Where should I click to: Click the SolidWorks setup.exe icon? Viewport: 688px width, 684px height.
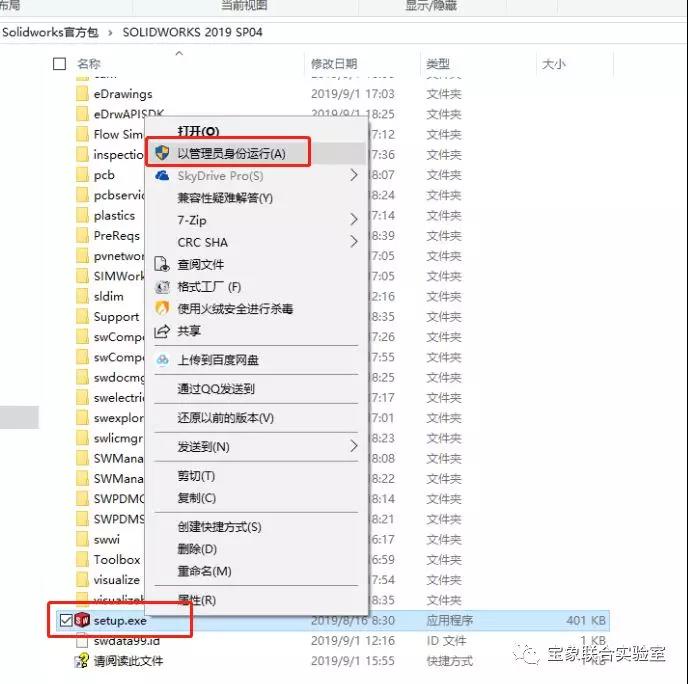tap(82, 620)
